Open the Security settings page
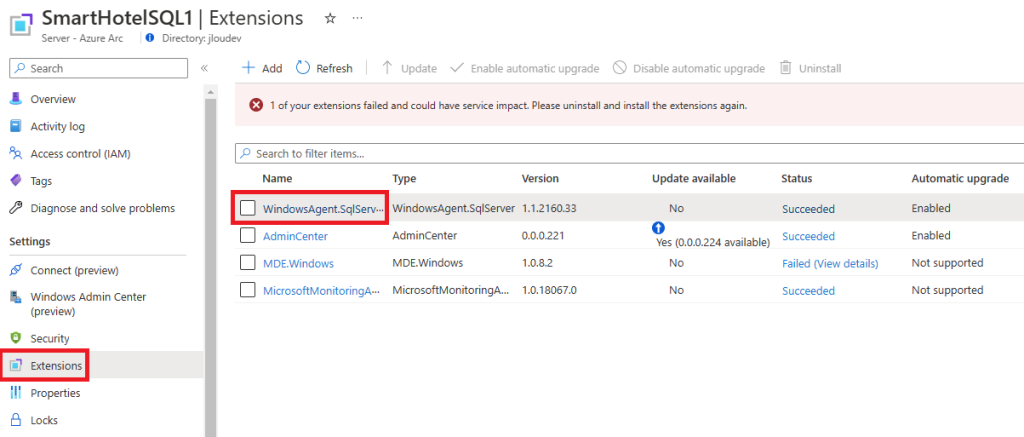The image size is (1024, 437). point(50,339)
